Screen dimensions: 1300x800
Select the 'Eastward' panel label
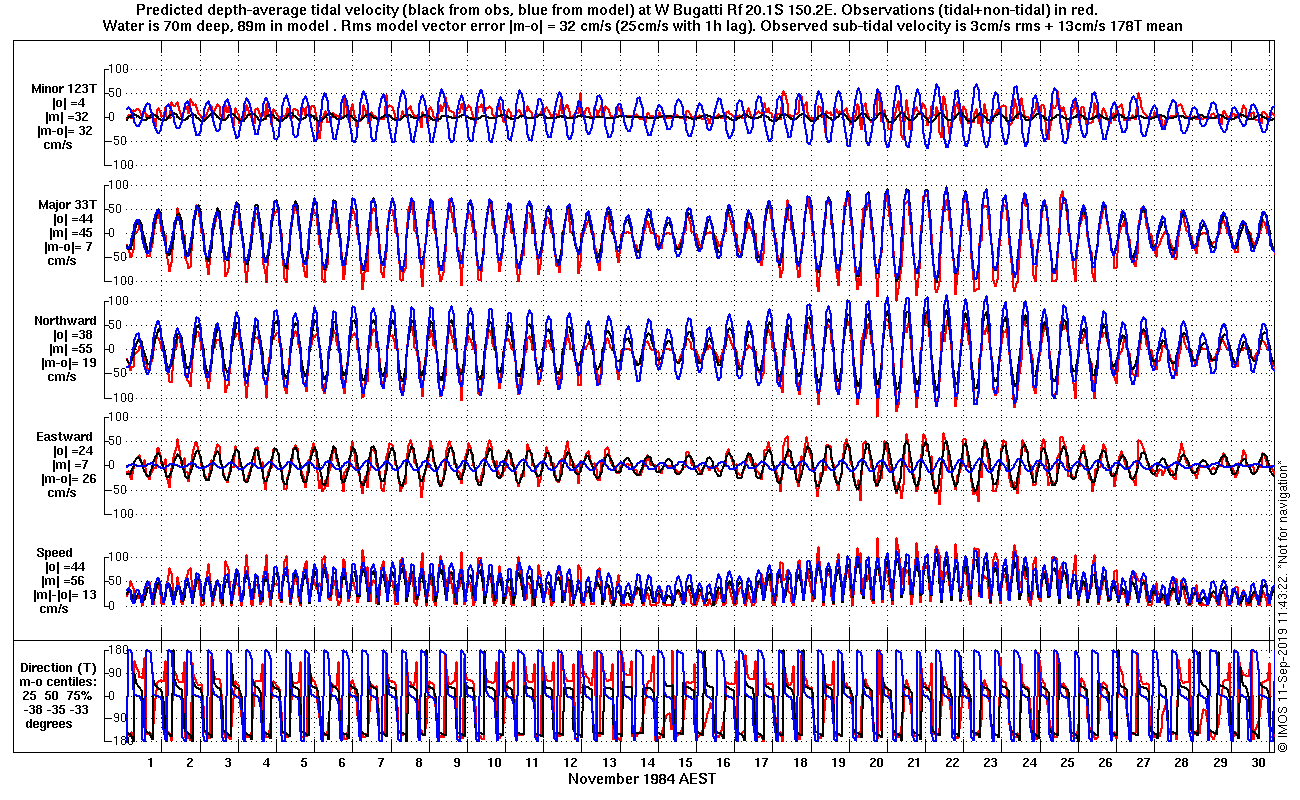pos(64,436)
